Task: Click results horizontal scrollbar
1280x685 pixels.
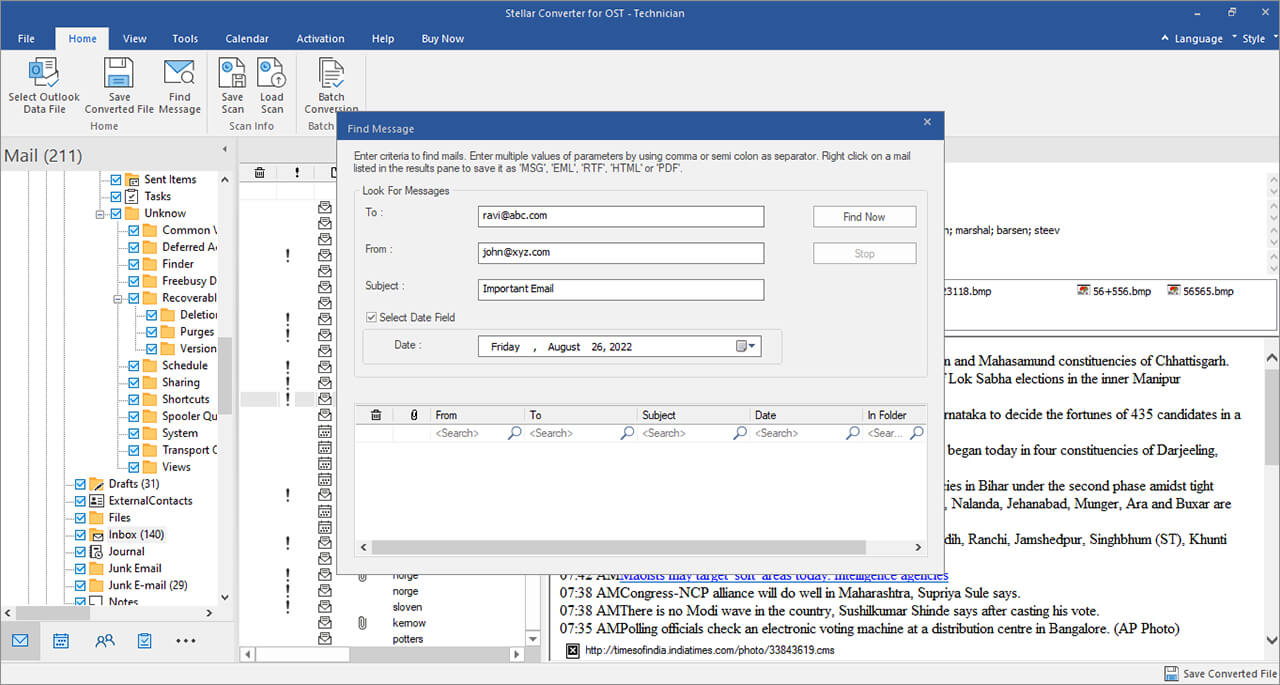Action: 617,548
